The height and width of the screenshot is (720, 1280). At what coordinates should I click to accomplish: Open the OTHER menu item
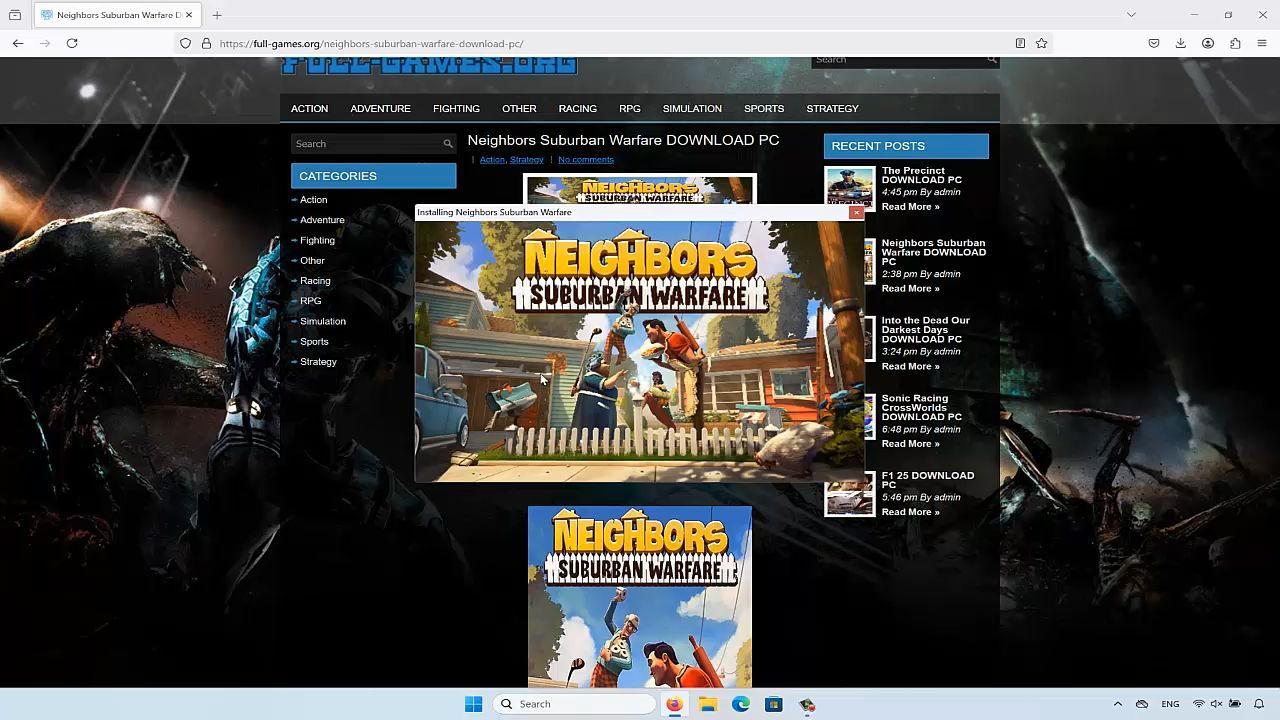click(519, 108)
